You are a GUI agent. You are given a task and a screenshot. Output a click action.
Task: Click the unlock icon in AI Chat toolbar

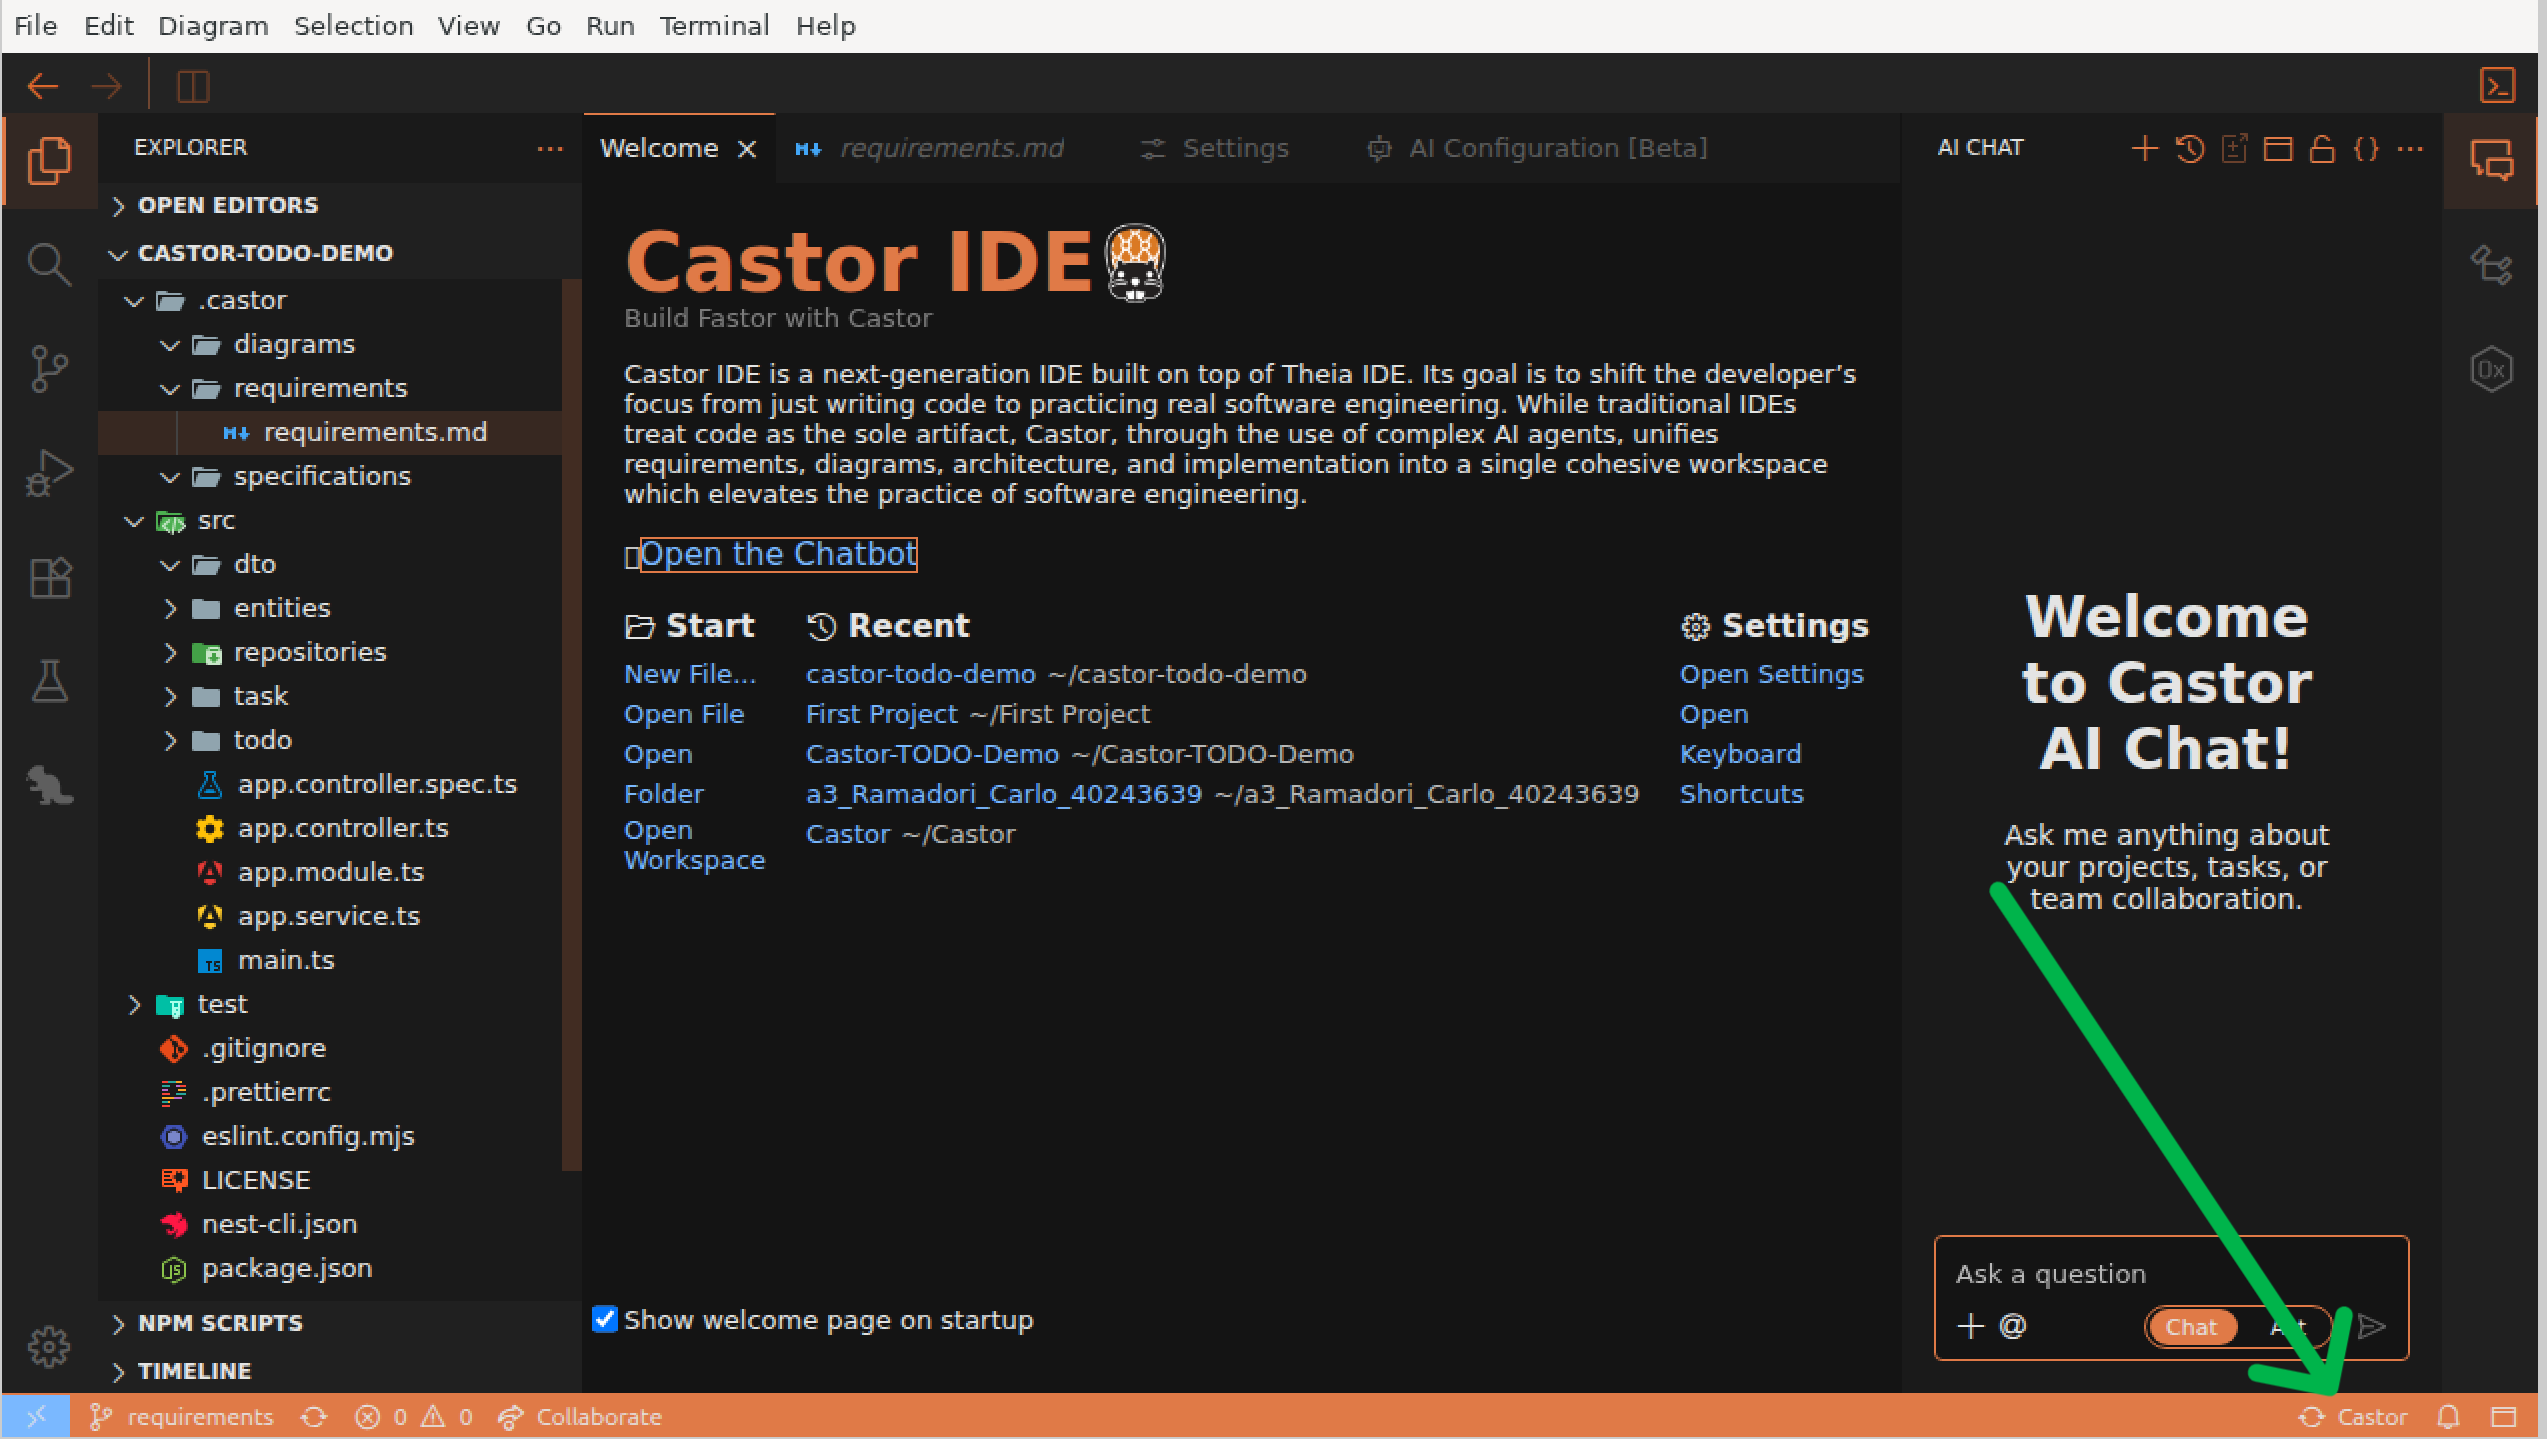(2321, 149)
